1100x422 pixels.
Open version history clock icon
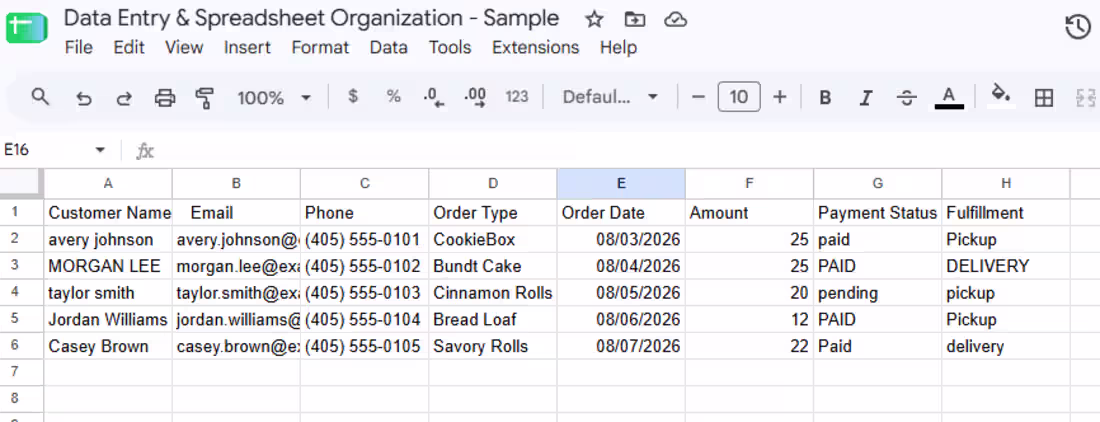[1078, 27]
